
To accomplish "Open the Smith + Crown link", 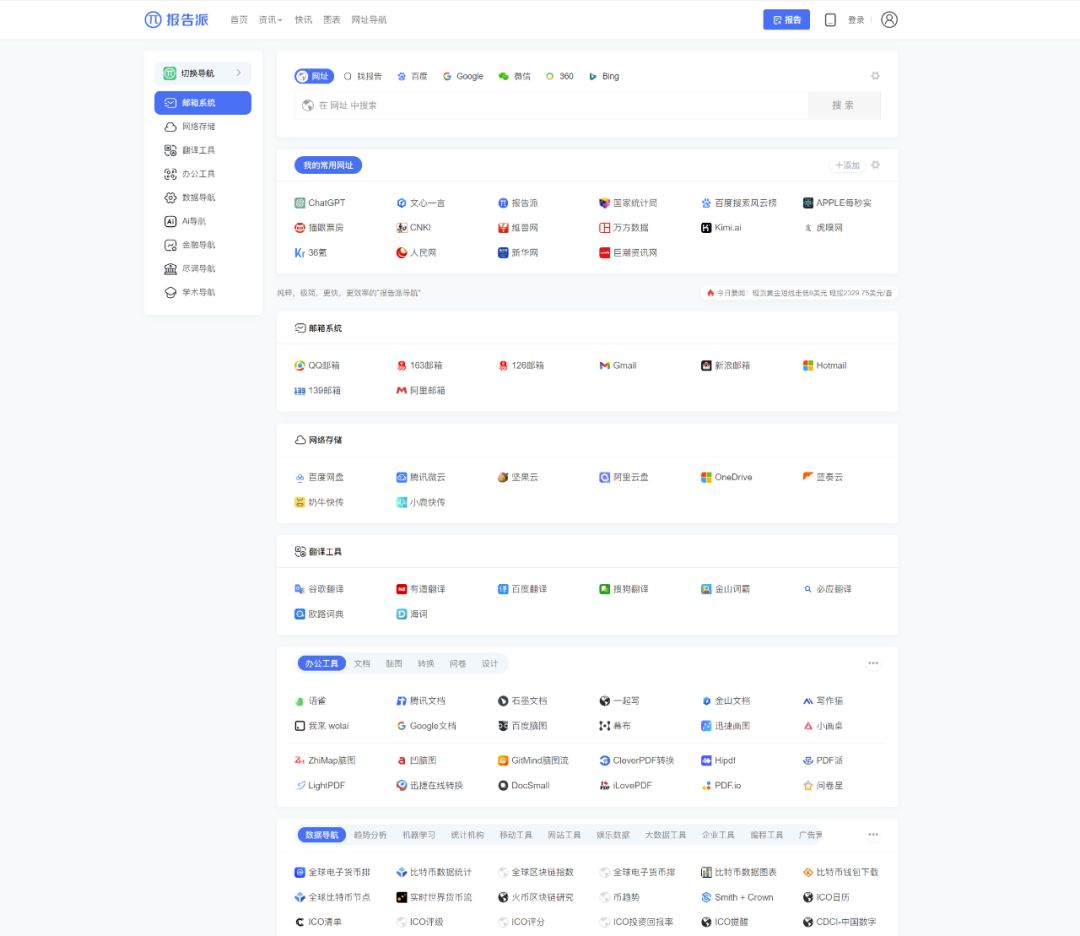I will (737, 897).
